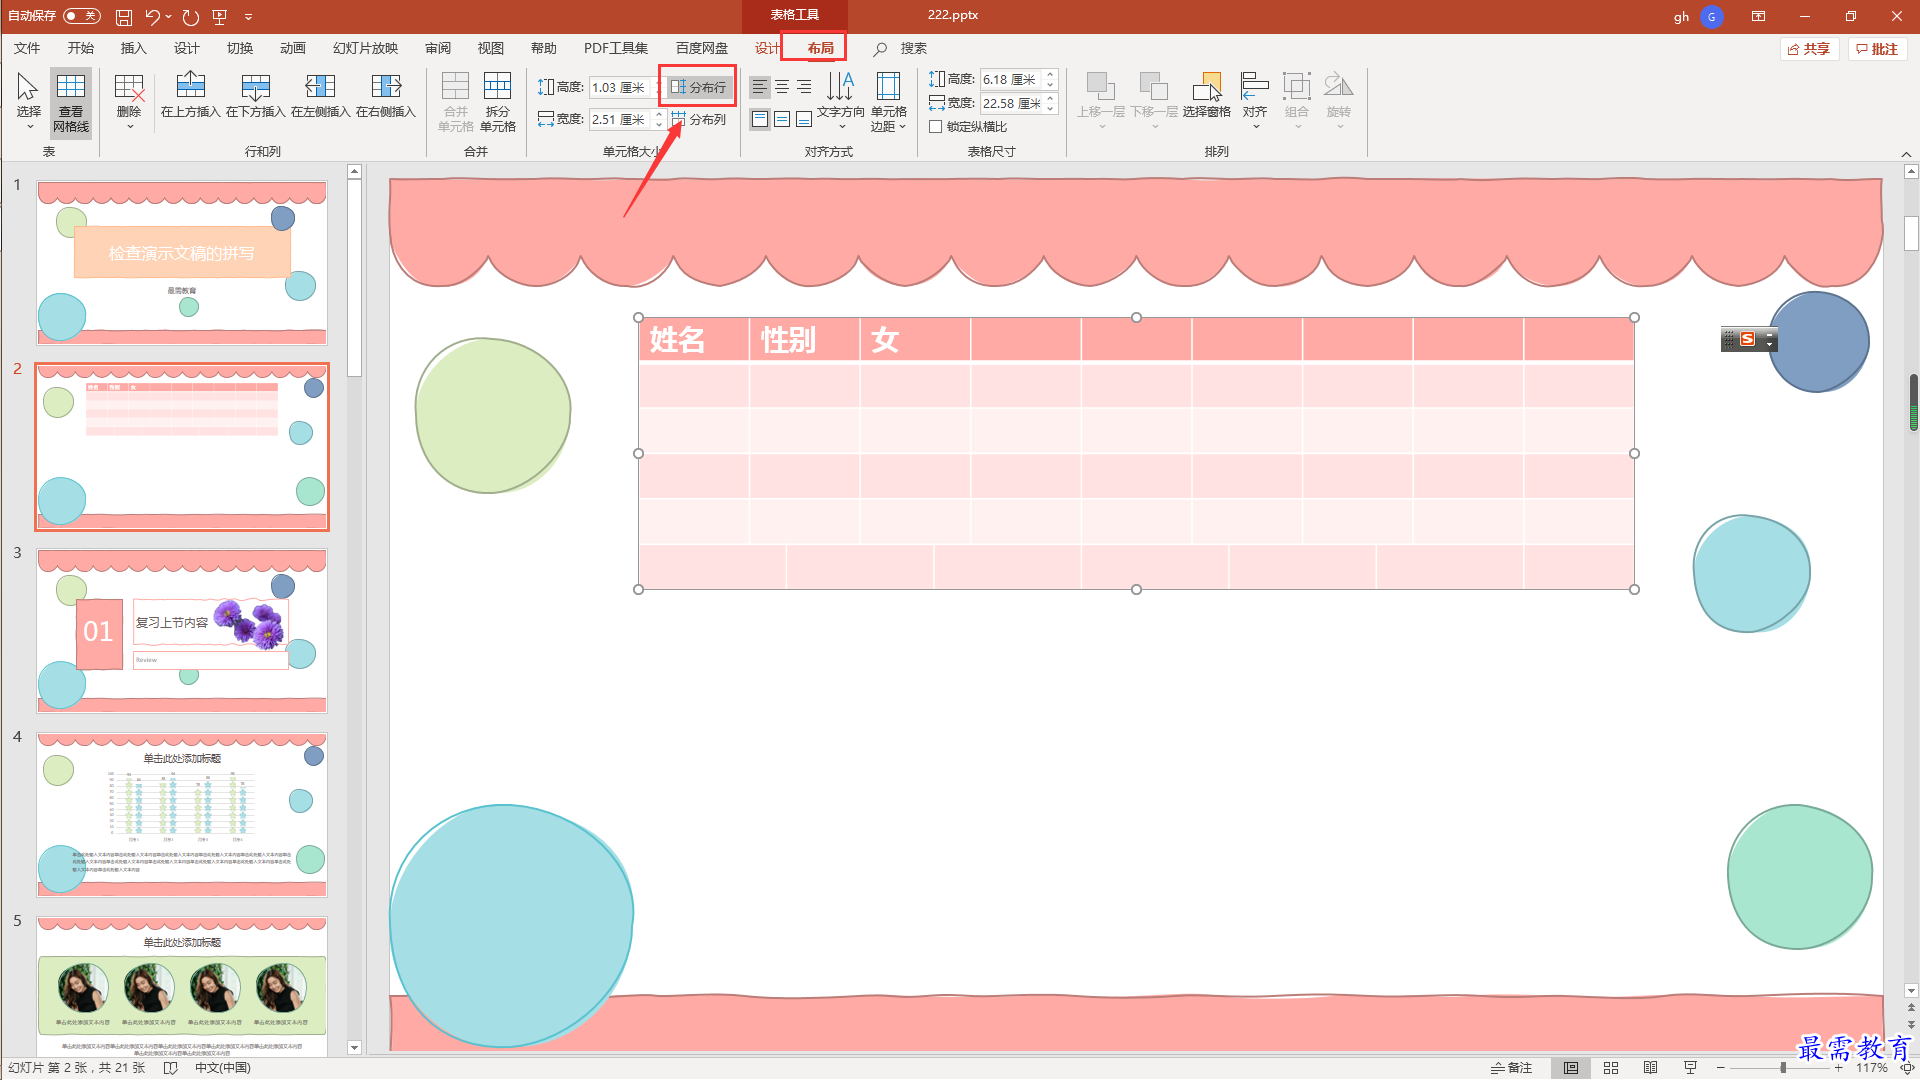The height and width of the screenshot is (1080, 1920).
Task: Open the 文件 menu
Action: click(27, 48)
